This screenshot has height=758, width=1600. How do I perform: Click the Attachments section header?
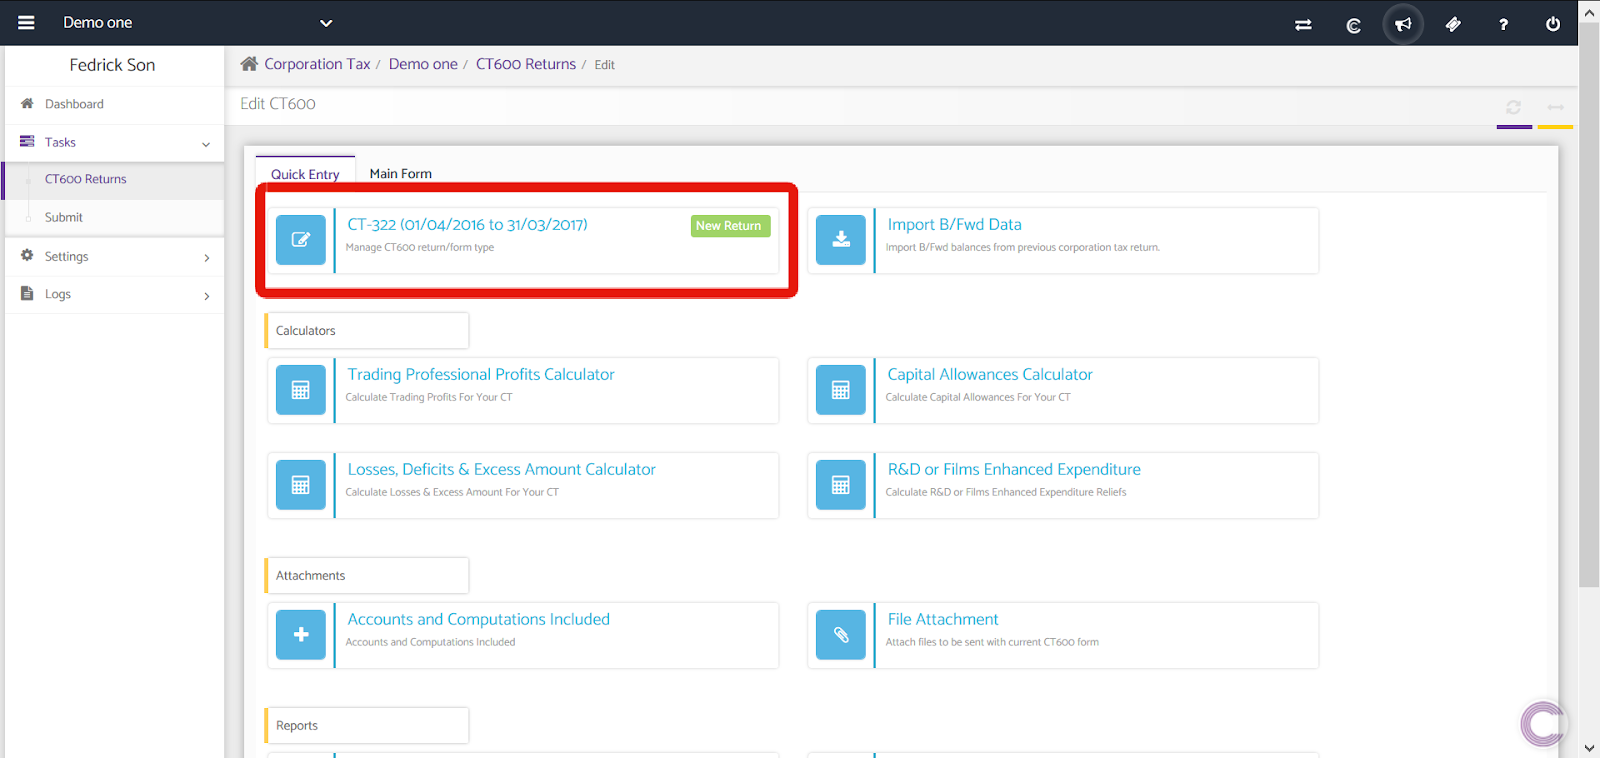[x=367, y=576]
